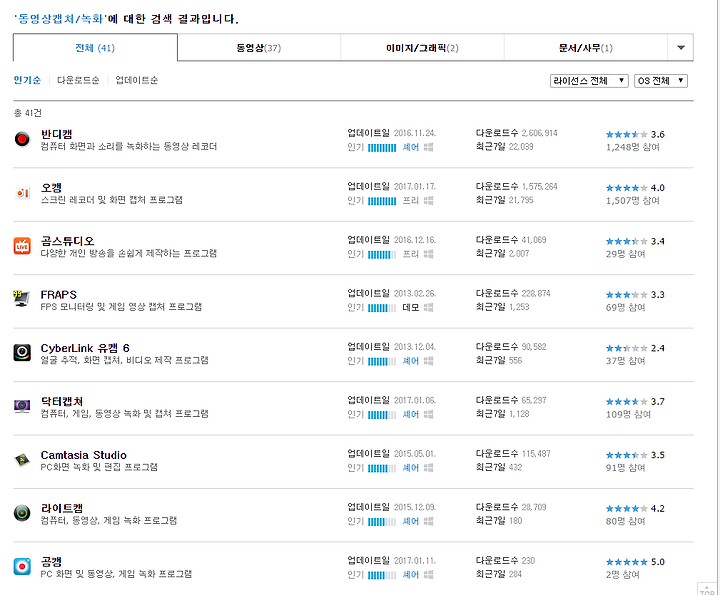The image size is (720, 595).
Task: Expand more category tabs with arrow
Action: 680,47
